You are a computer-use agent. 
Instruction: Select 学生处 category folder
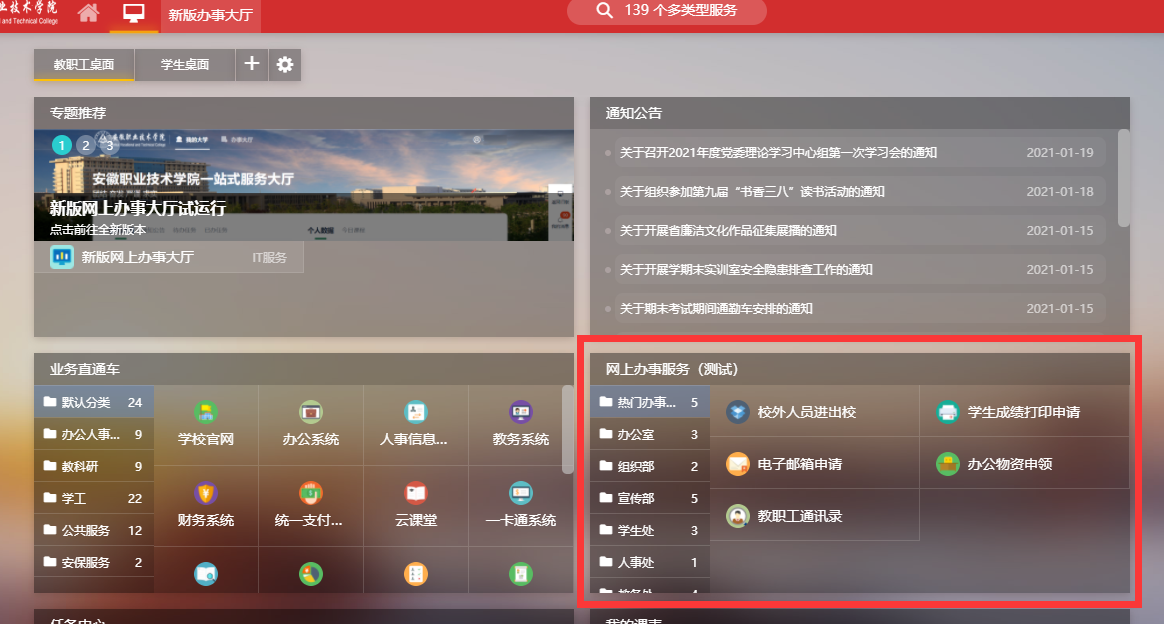coord(650,531)
